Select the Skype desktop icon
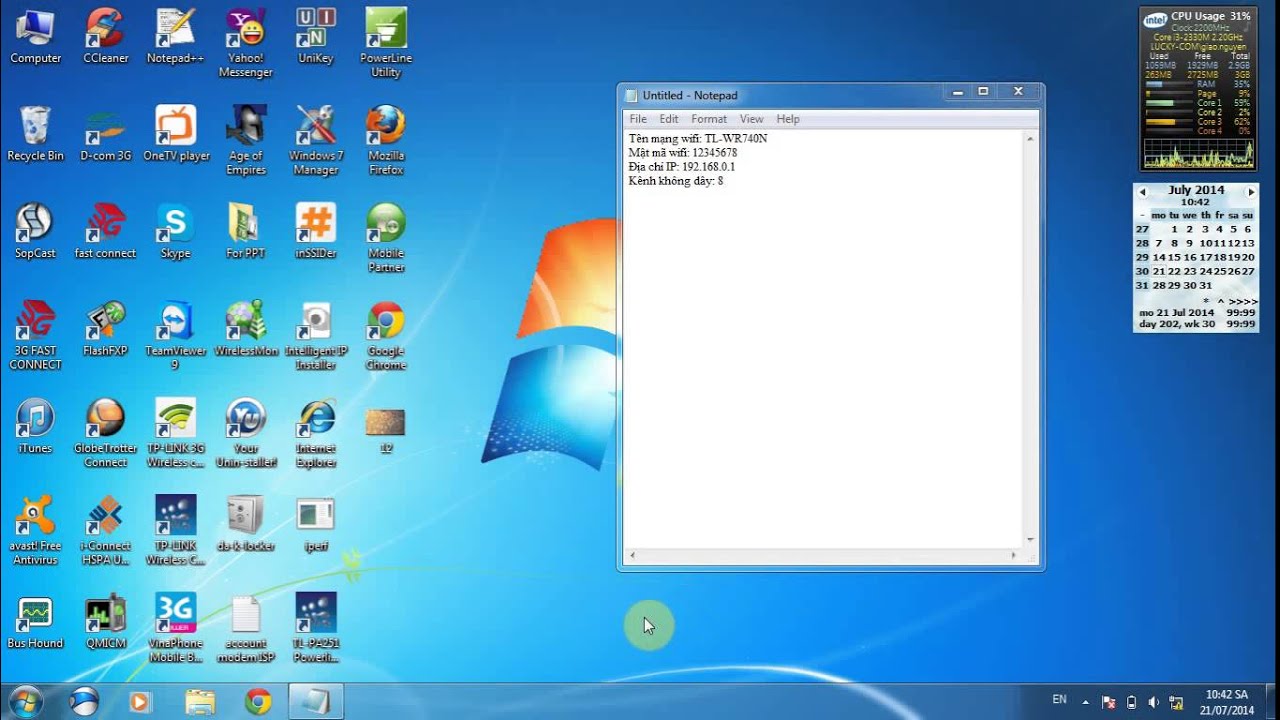The height and width of the screenshot is (720, 1280). click(x=175, y=232)
